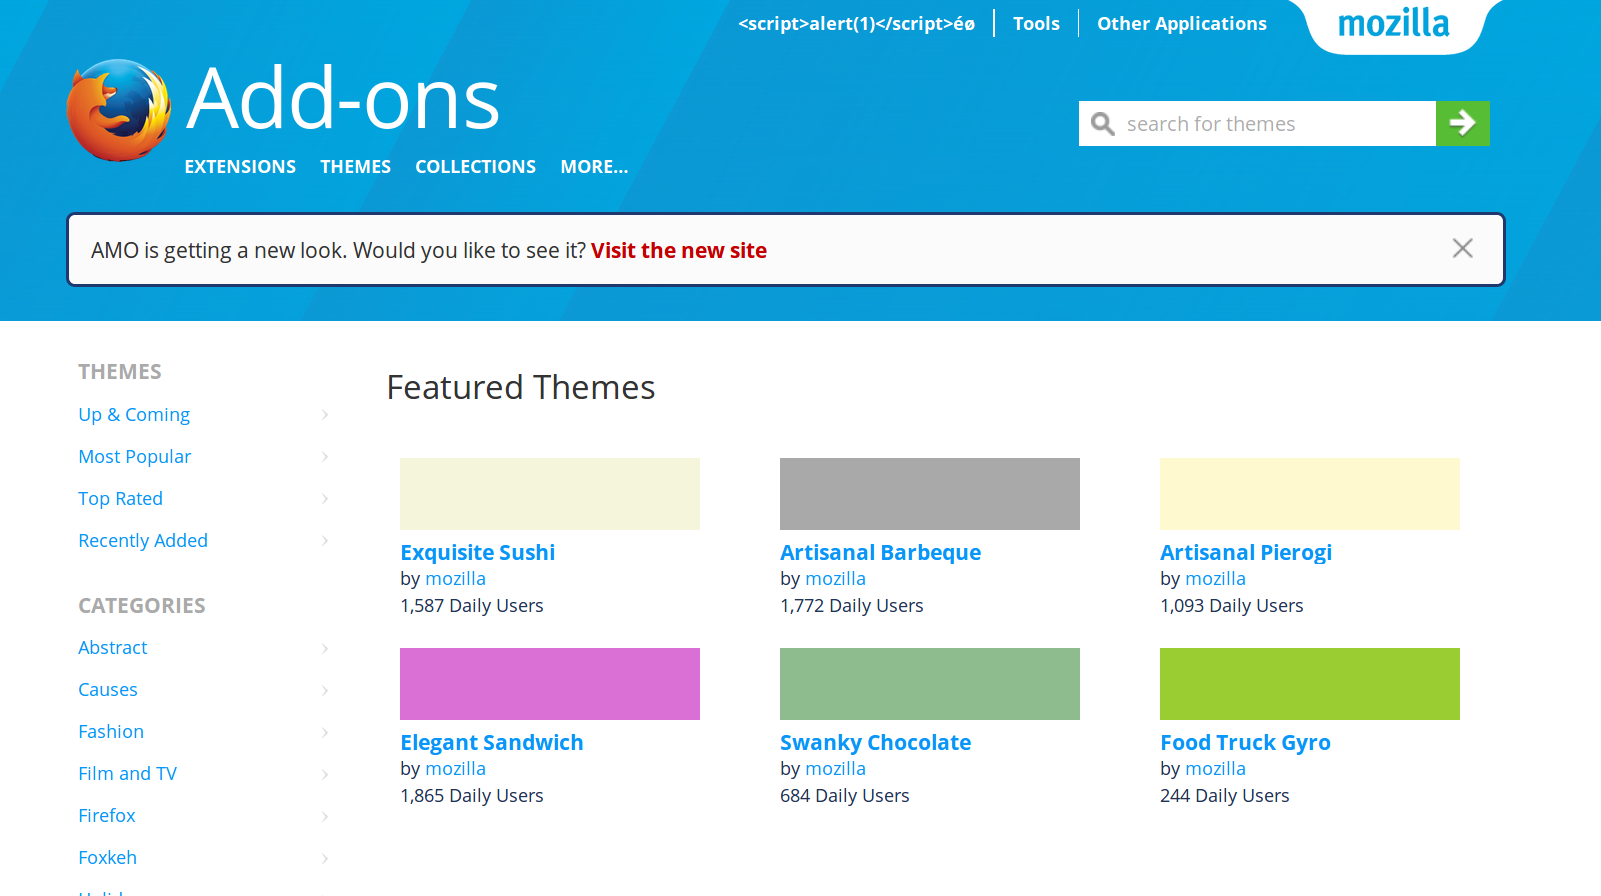The image size is (1601, 896).
Task: Expand the Top Rated chevron
Action: click(325, 499)
